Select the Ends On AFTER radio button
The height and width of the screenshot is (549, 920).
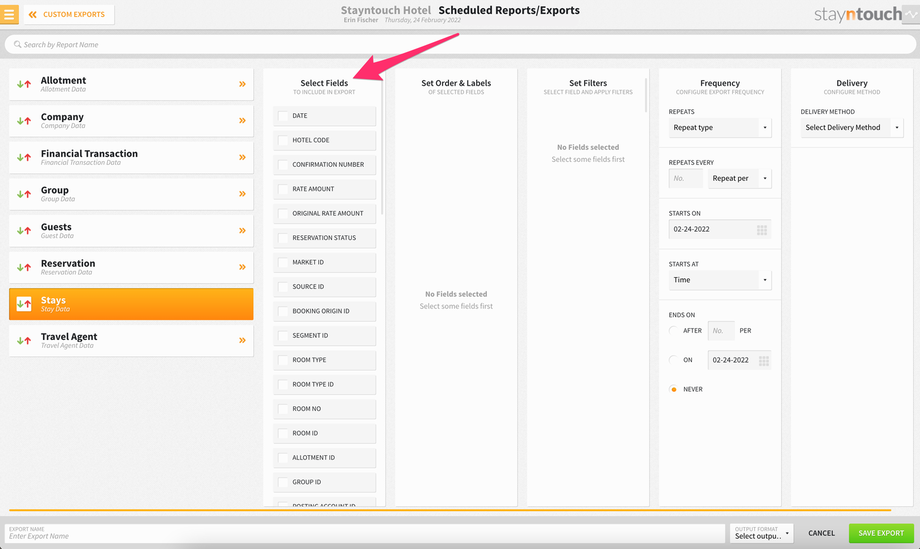pos(674,331)
